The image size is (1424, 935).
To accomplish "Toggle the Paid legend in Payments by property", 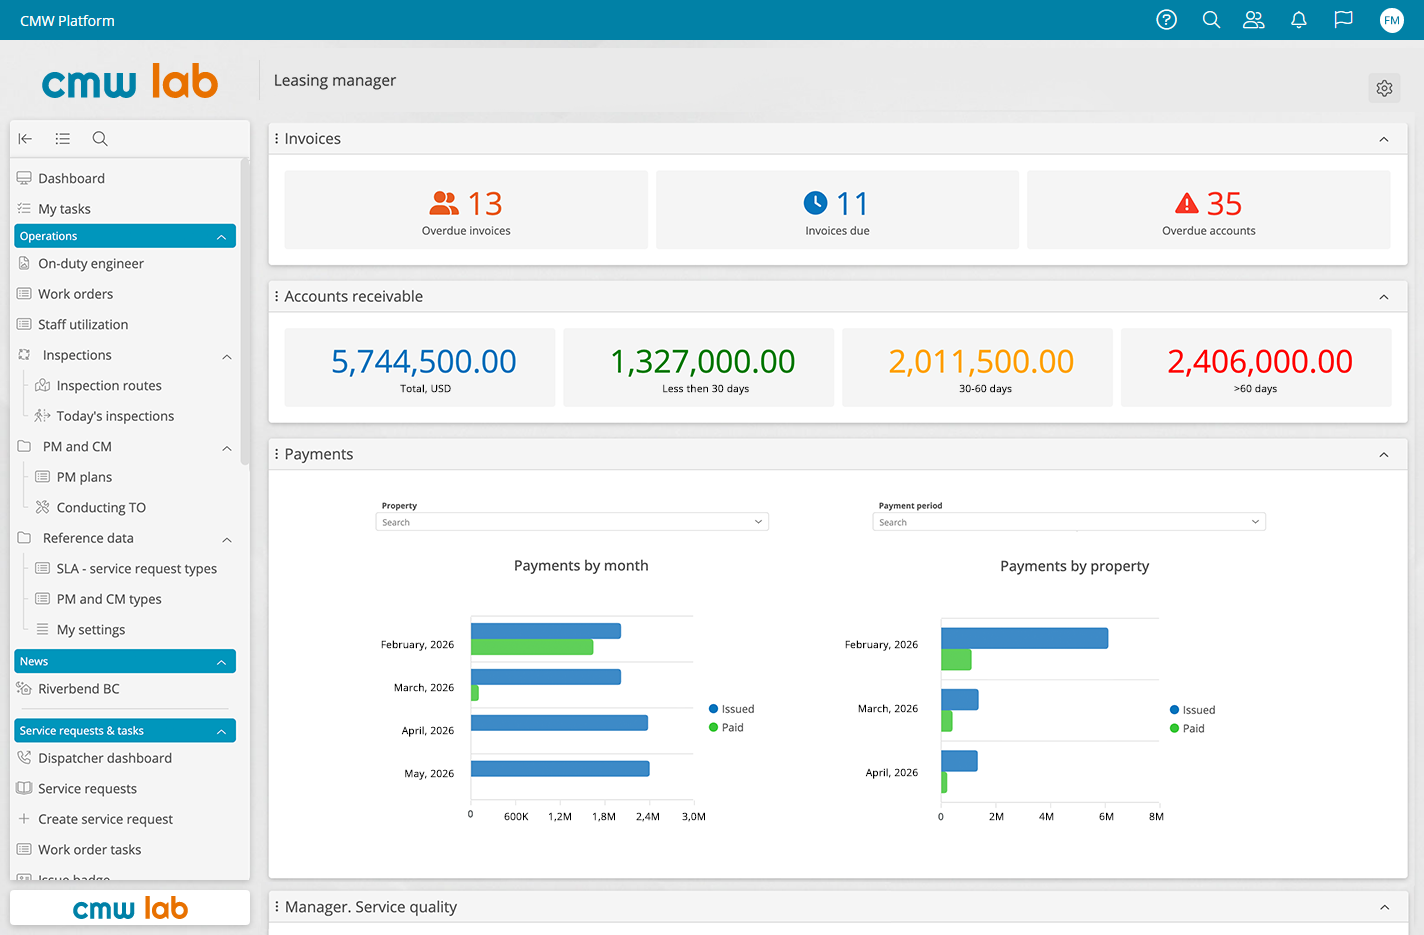I will [x=1187, y=728].
